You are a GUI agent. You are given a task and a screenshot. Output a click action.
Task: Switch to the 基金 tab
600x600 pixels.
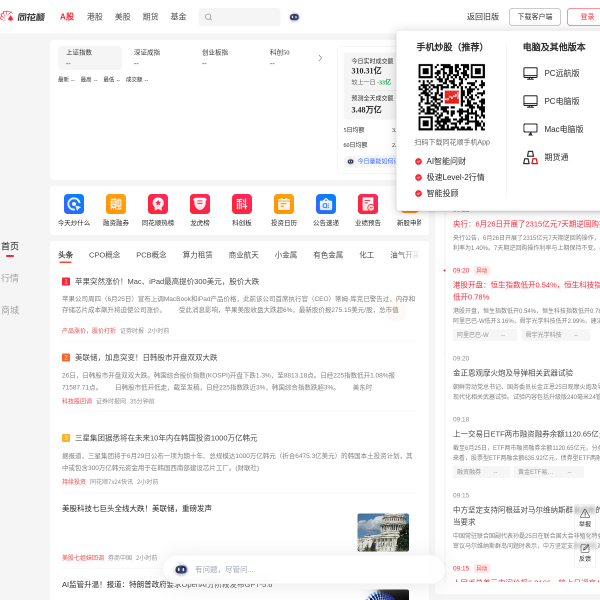click(178, 16)
